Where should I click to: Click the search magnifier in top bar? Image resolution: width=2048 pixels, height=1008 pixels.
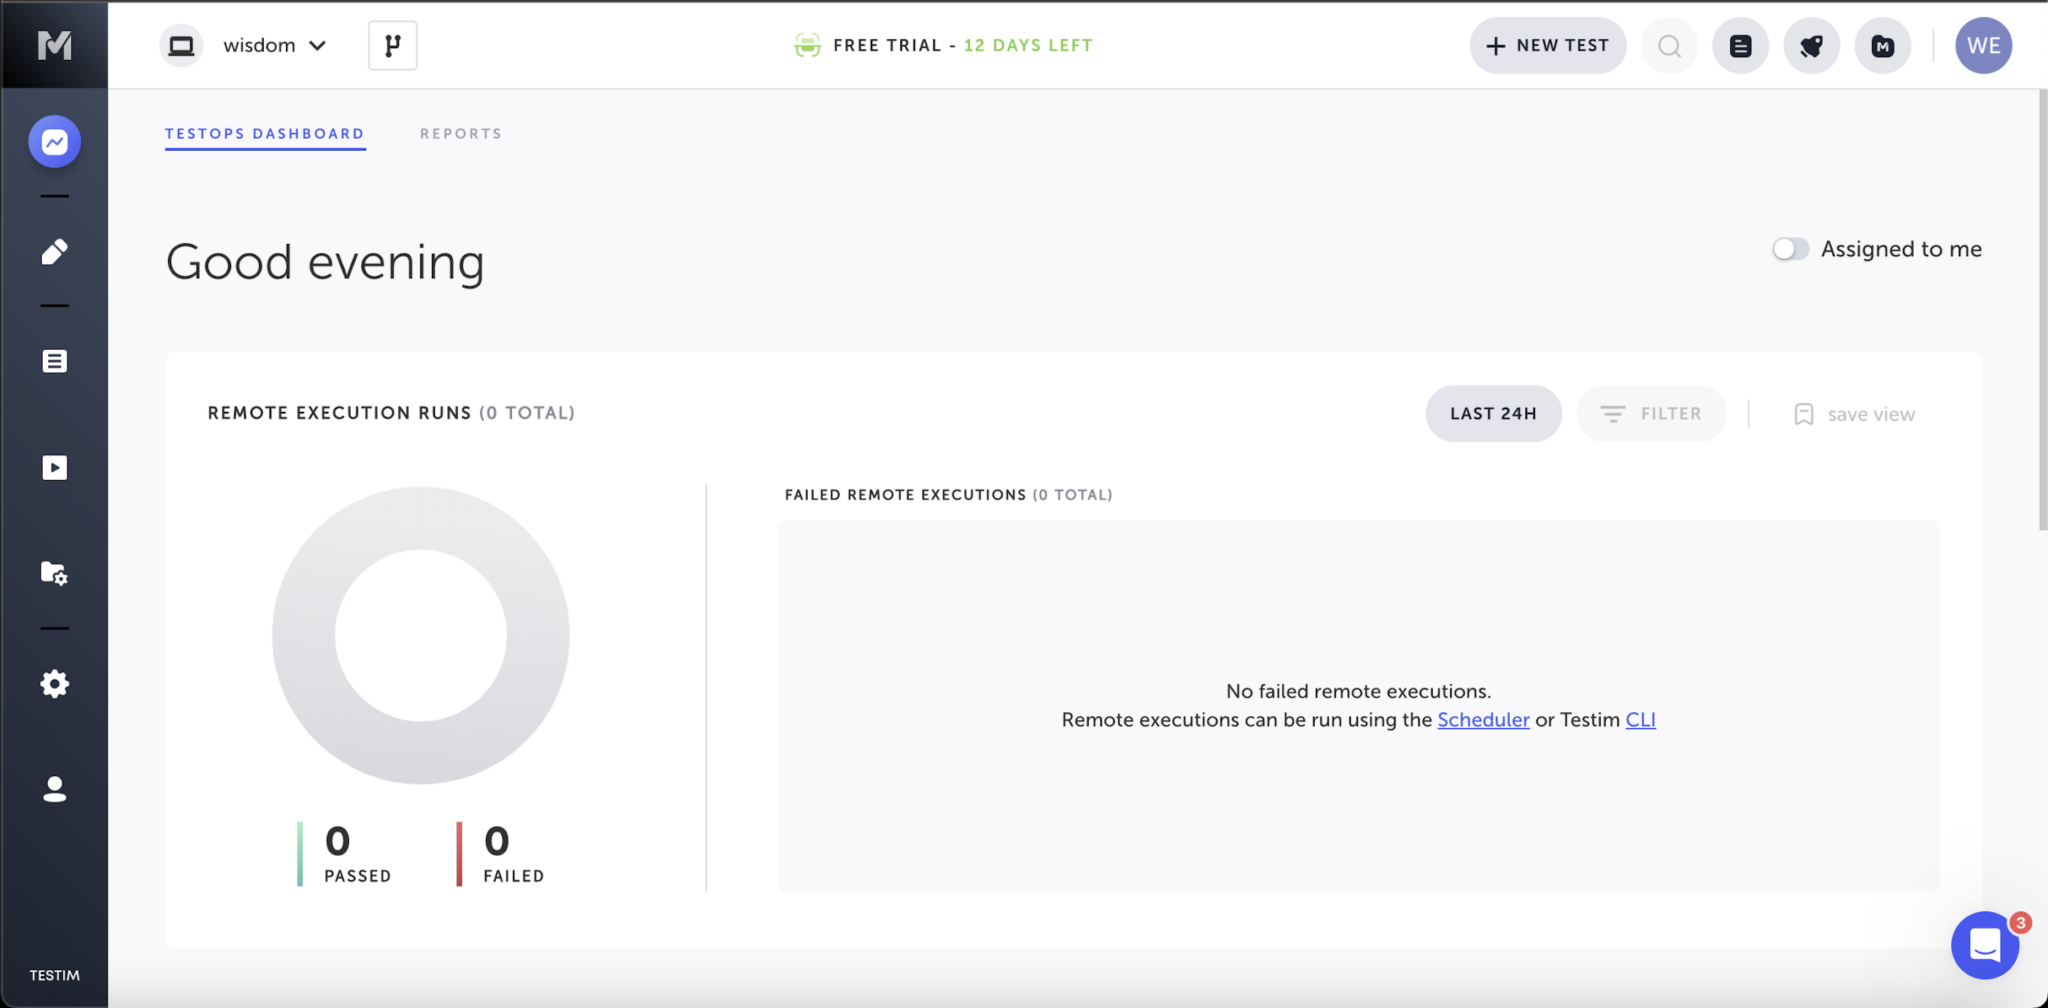click(x=1667, y=45)
